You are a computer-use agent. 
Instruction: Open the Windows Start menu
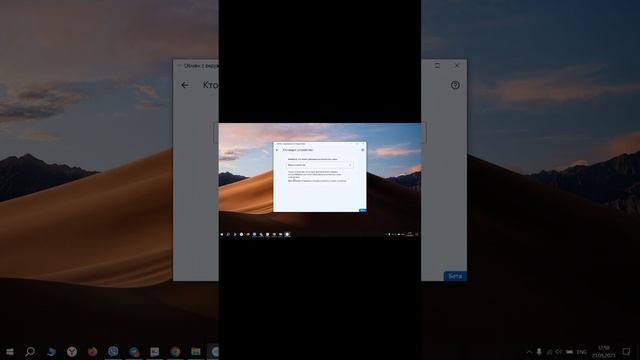pos(10,351)
